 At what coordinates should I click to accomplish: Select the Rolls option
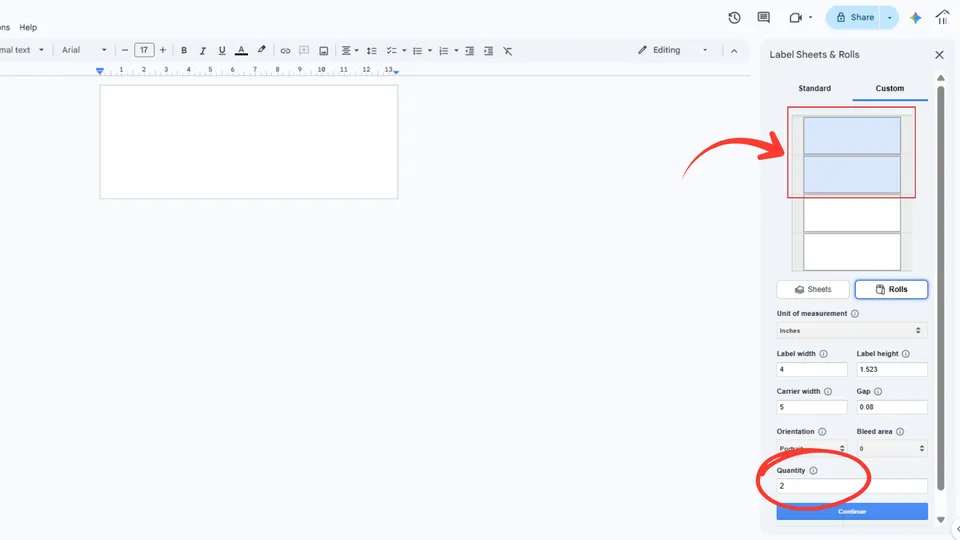click(891, 290)
